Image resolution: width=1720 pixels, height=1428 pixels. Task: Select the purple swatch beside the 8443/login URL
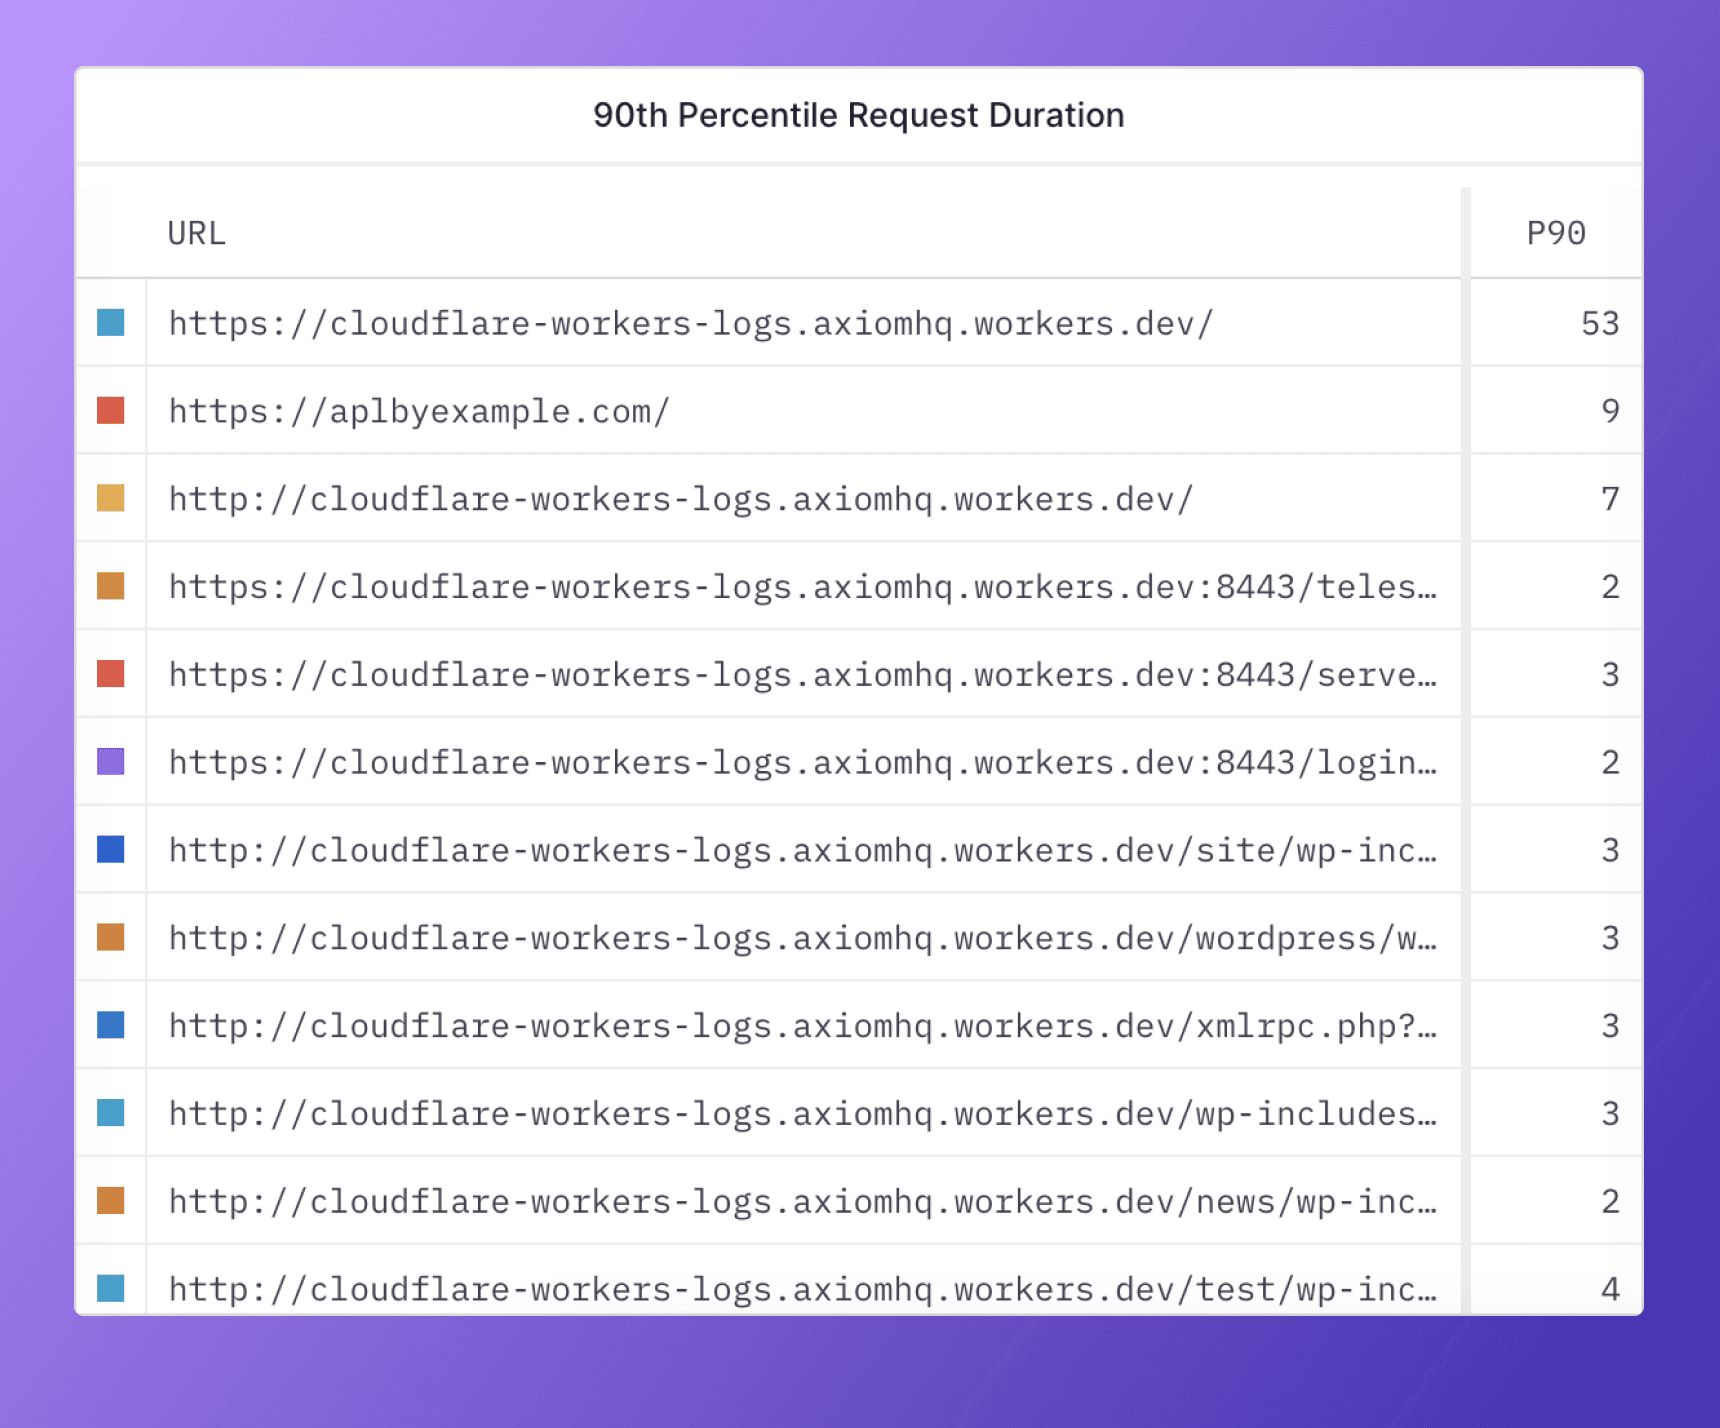pyautogui.click(x=111, y=762)
